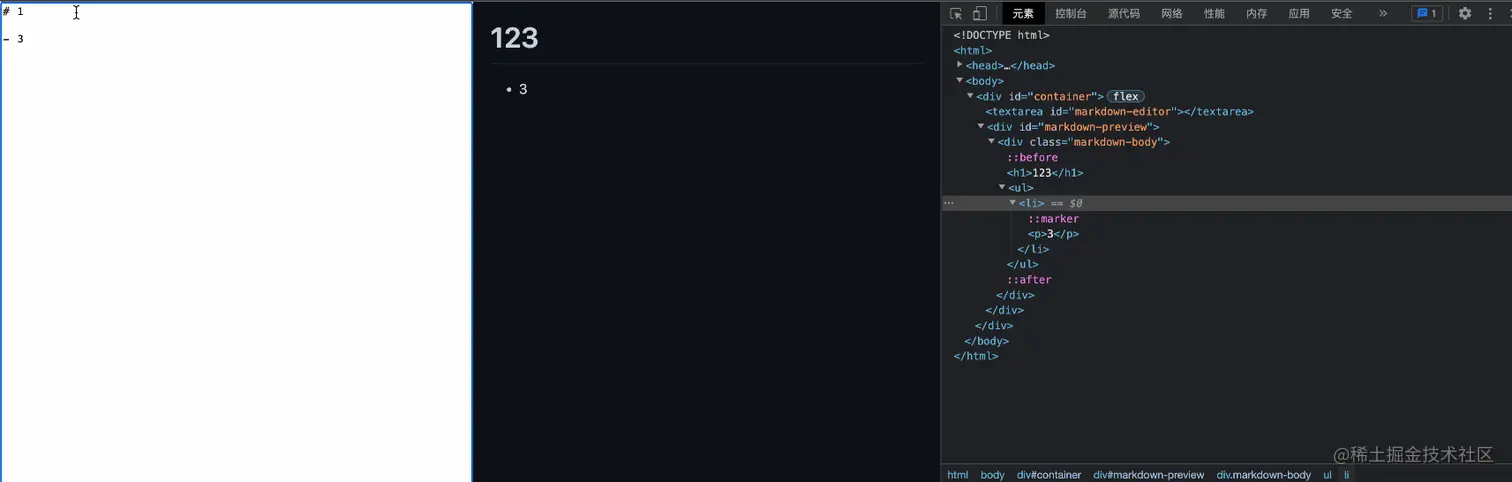This screenshot has height=482, width=1512.
Task: Click list item 3 in preview
Action: [523, 90]
